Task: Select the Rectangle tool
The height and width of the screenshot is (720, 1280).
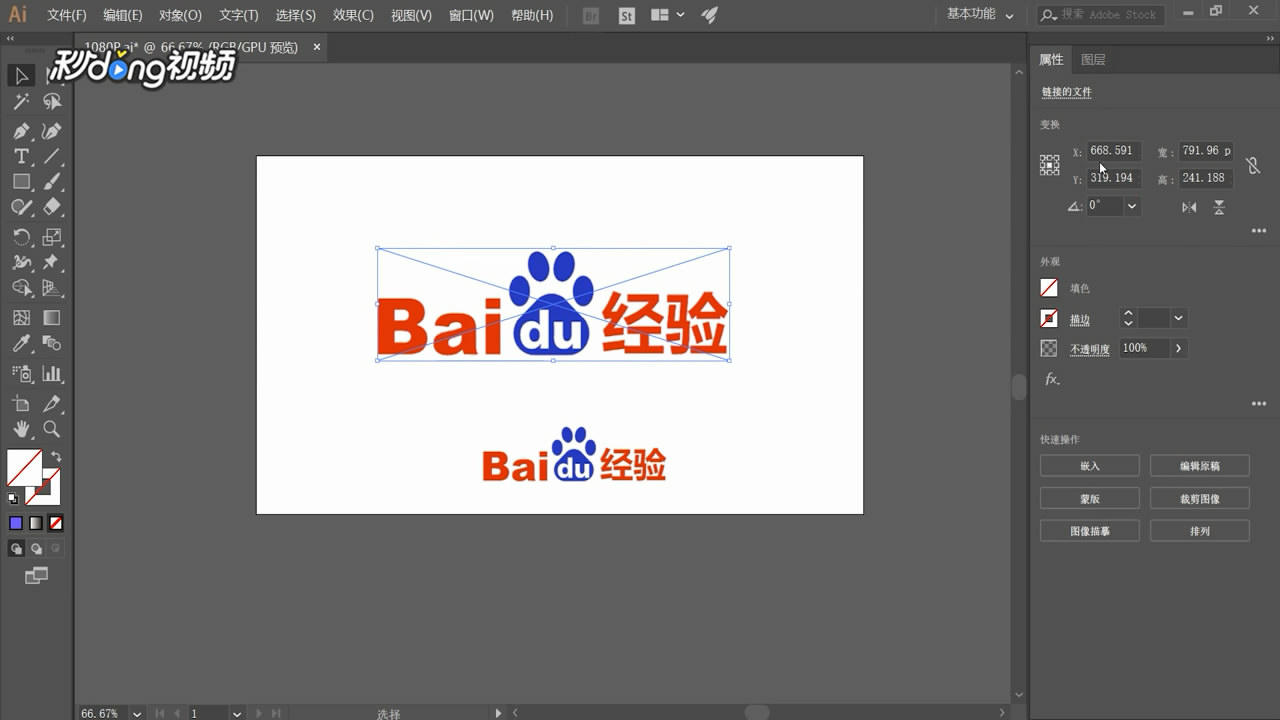Action: pos(21,182)
